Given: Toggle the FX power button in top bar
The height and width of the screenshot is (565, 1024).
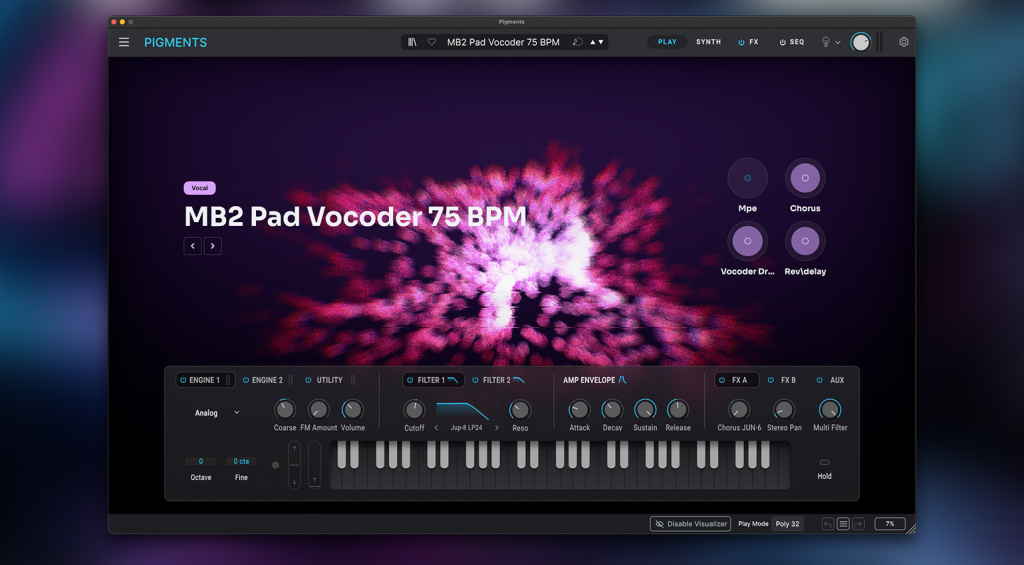Looking at the screenshot, I should (x=741, y=42).
